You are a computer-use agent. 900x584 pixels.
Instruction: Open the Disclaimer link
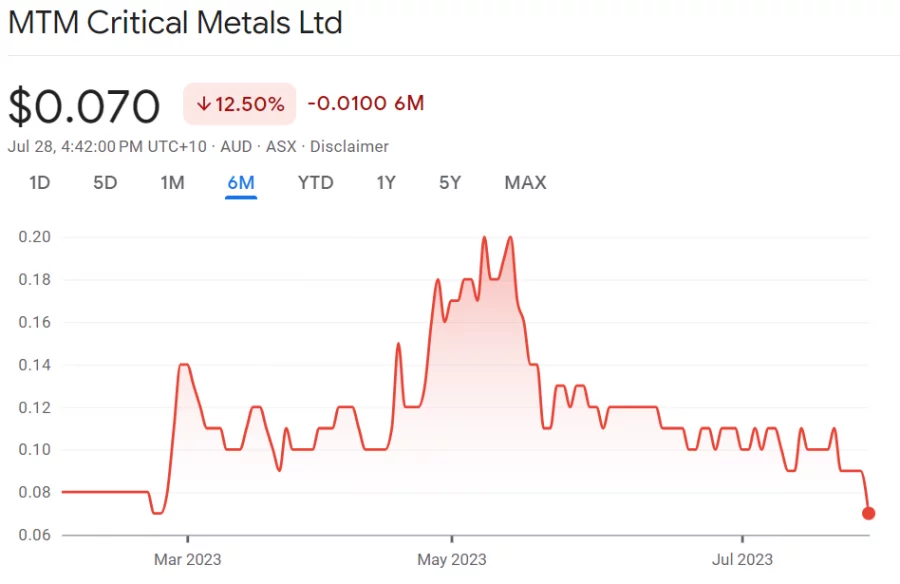pos(349,146)
